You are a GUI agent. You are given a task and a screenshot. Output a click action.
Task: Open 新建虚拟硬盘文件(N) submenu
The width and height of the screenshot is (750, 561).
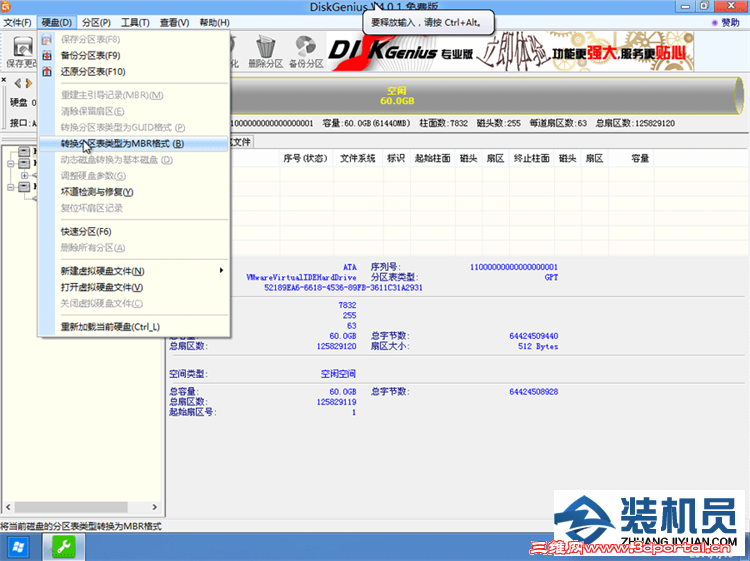(133, 271)
